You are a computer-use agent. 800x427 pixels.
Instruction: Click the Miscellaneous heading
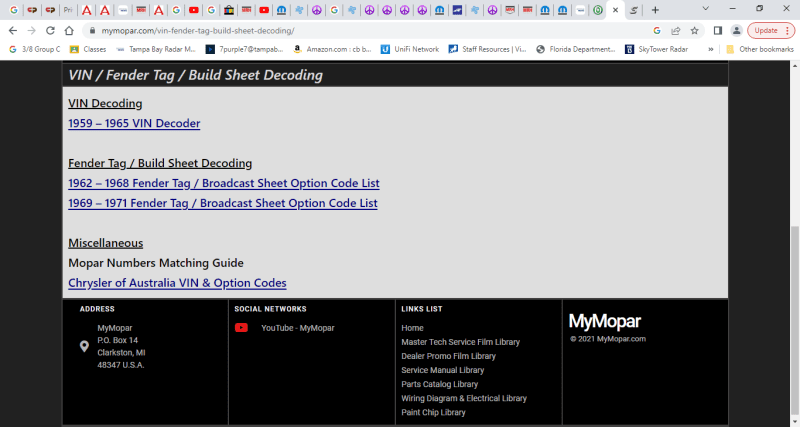(106, 243)
